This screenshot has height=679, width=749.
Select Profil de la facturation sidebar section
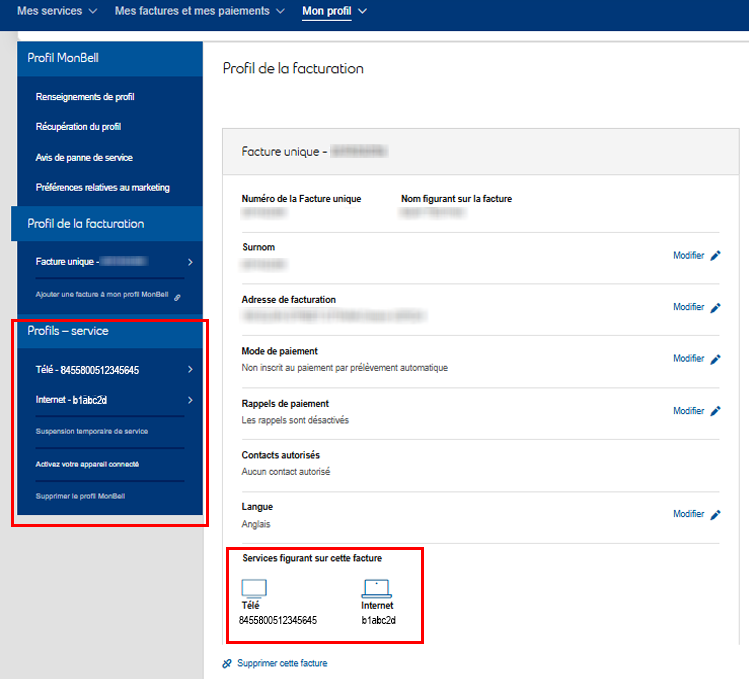107,224
